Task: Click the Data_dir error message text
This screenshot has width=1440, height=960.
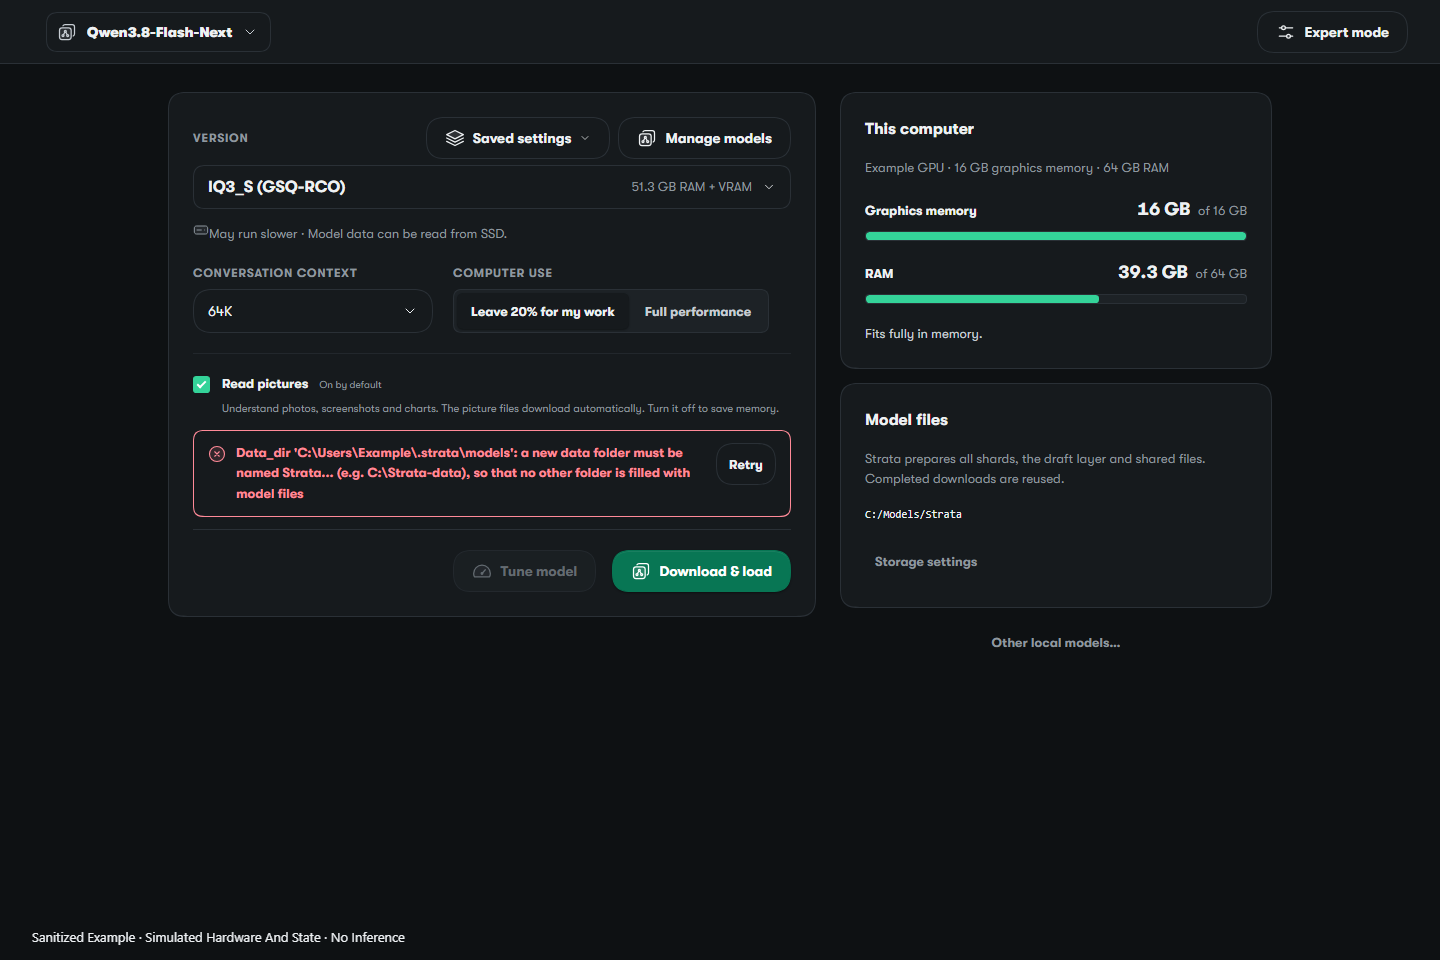Action: (463, 473)
